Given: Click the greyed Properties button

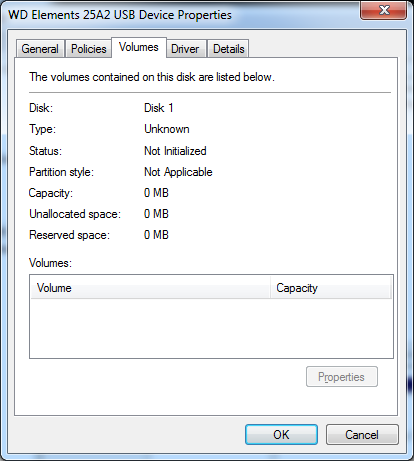Looking at the screenshot, I should click(x=342, y=377).
